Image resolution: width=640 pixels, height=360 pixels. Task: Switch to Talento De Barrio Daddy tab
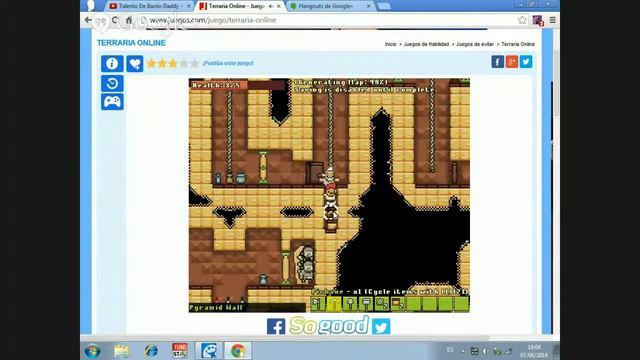149,6
